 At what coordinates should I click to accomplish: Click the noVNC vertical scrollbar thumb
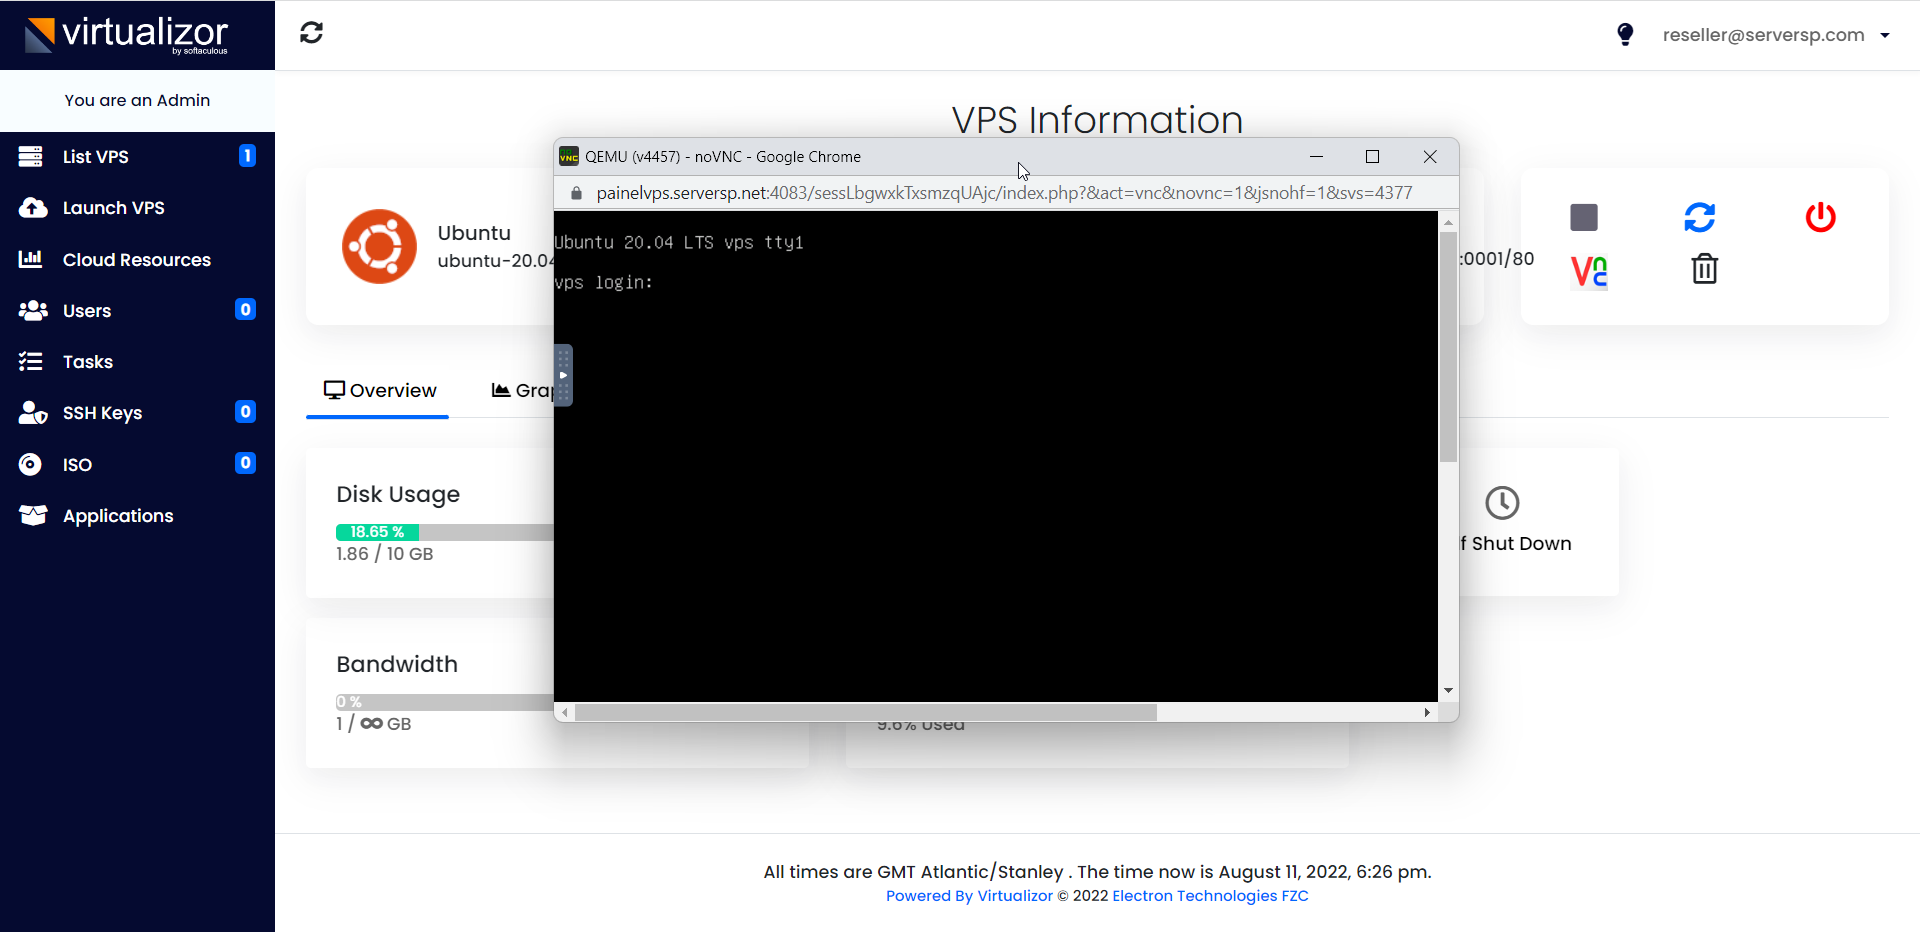pos(1448,346)
